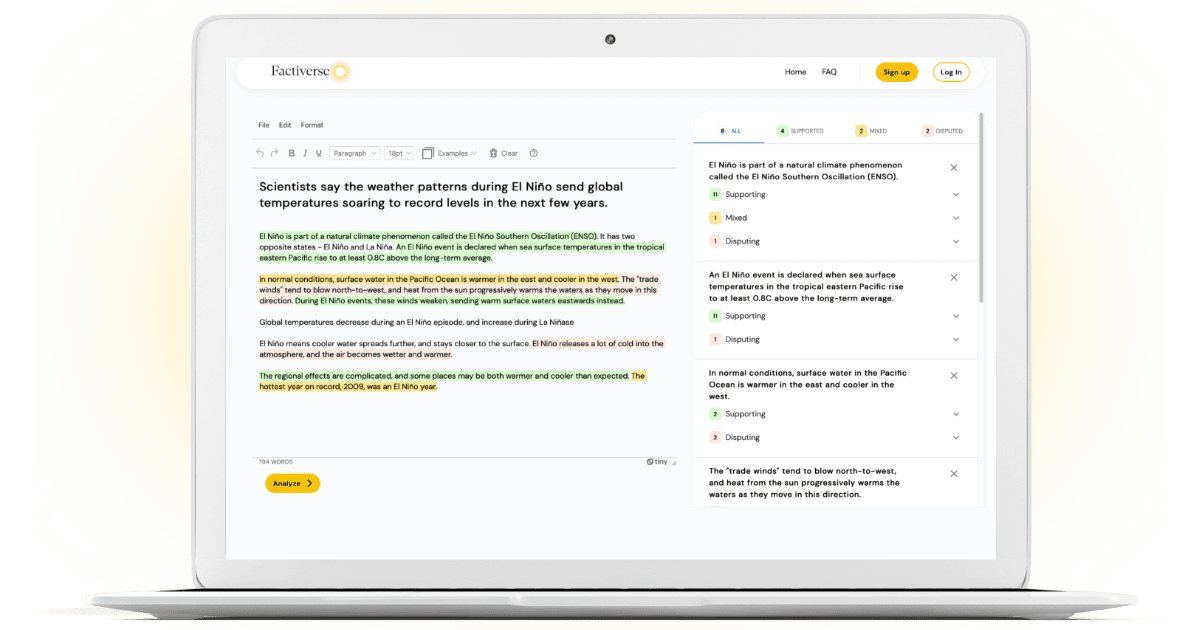Toggle underline formatting
The height and width of the screenshot is (630, 1200).
(319, 153)
